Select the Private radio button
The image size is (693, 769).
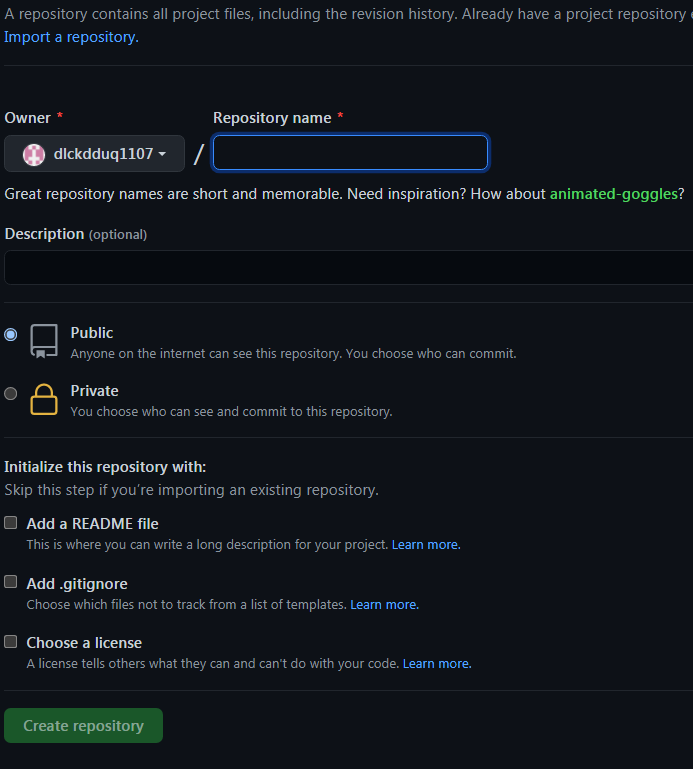[x=11, y=393]
